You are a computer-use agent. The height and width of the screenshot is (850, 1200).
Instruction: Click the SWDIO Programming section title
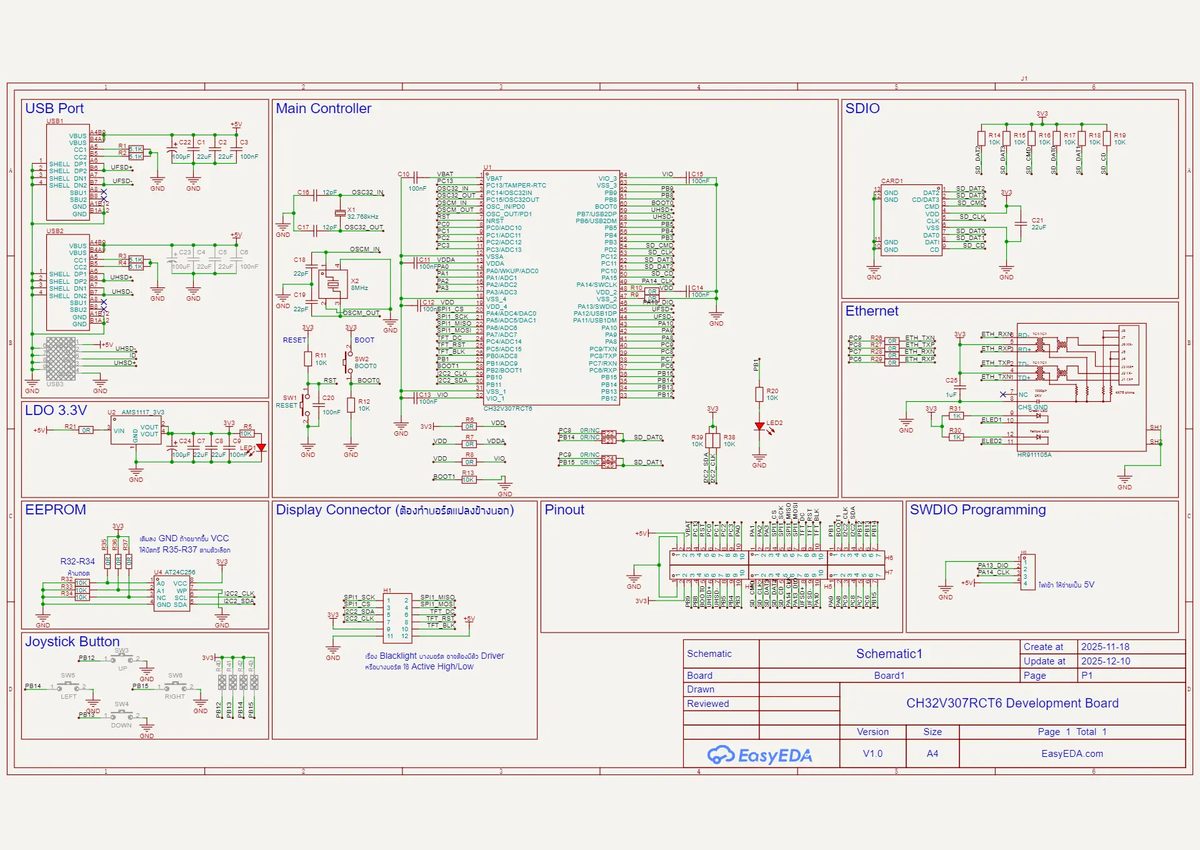click(977, 509)
